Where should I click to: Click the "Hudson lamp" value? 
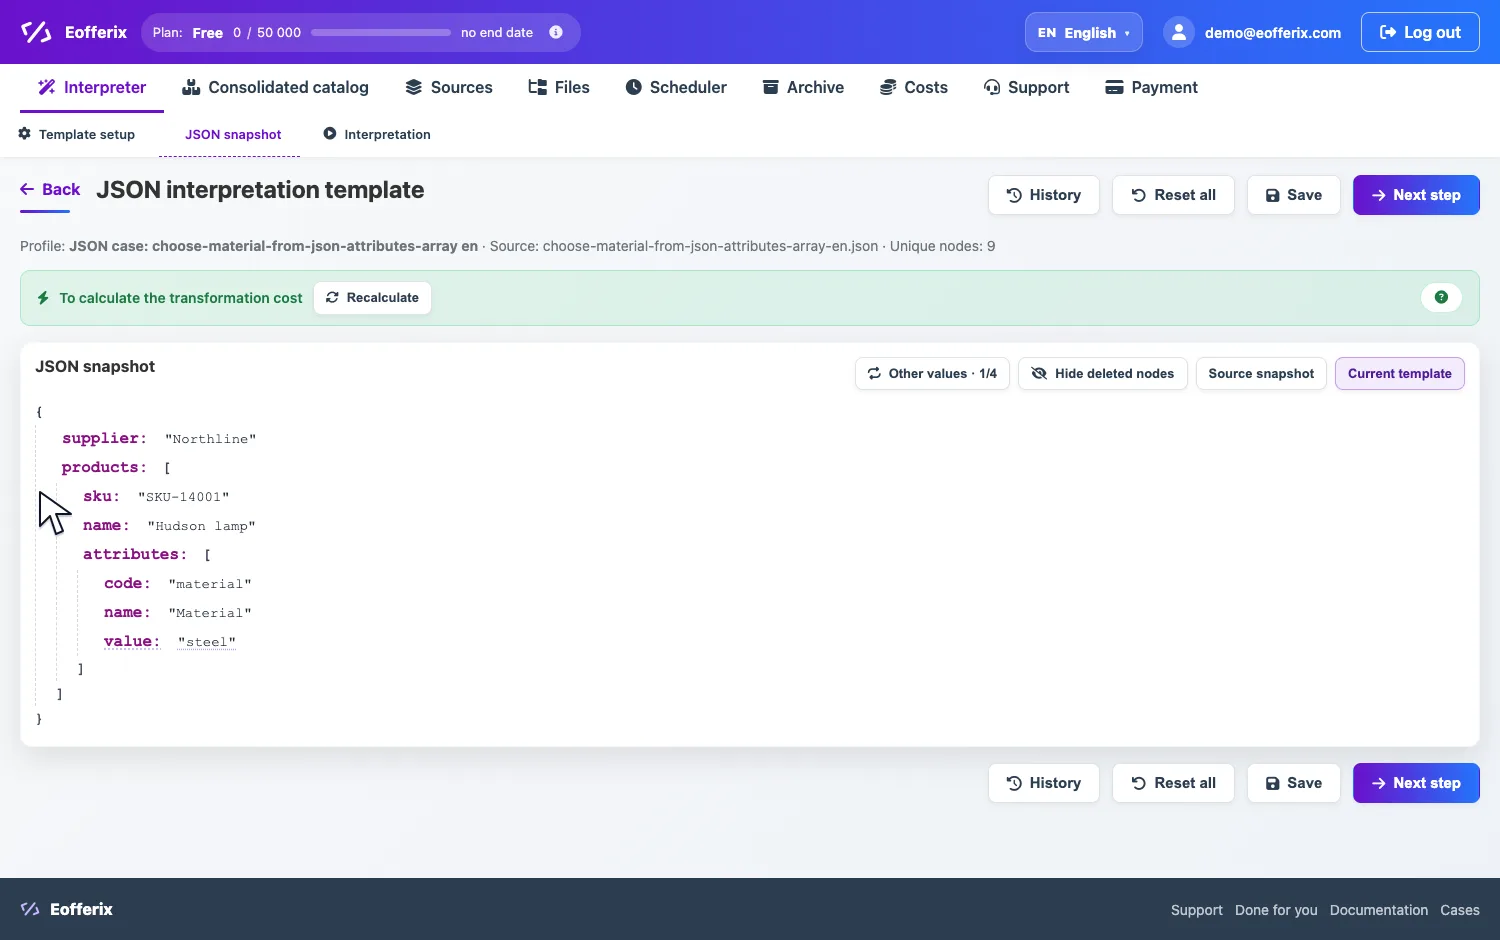pyautogui.click(x=202, y=526)
